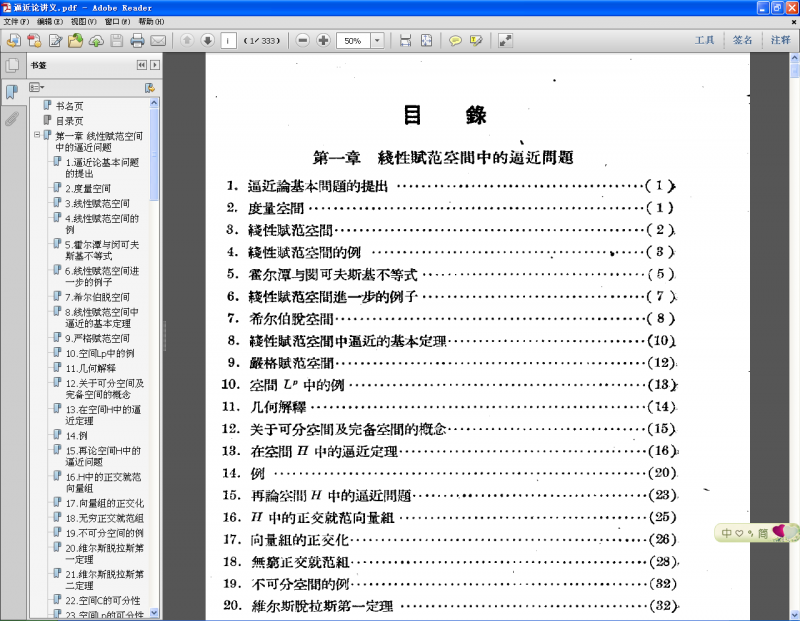Click the Fit width scrolling icon
Image resolution: width=800 pixels, height=621 pixels.
406,40
